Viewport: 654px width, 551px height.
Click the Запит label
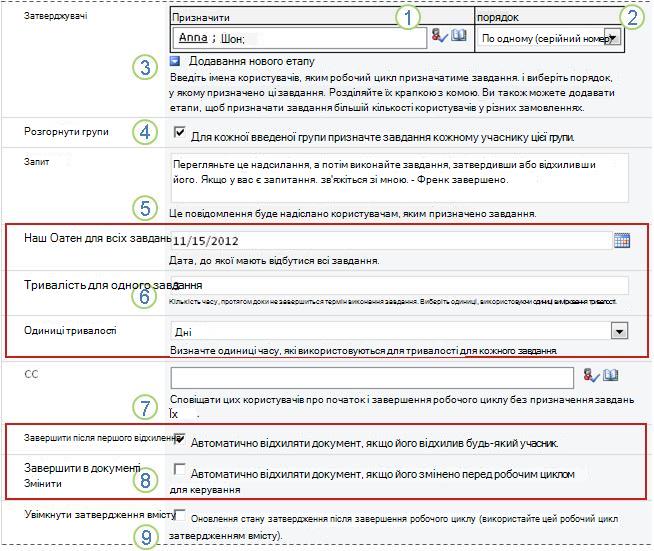coord(36,162)
